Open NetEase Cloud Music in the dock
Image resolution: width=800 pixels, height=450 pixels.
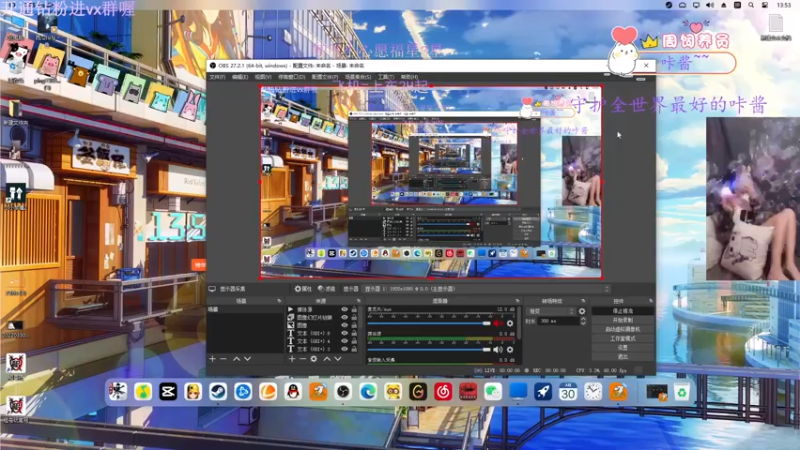443,392
